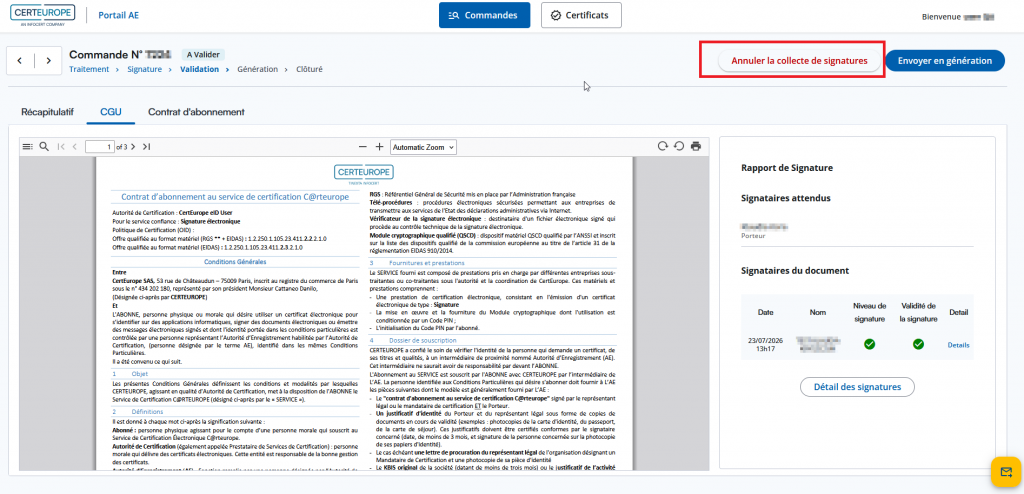Image resolution: width=1024 pixels, height=494 pixels.
Task: Click the date 23/07/2026 13h17 cell
Action: pos(765,344)
